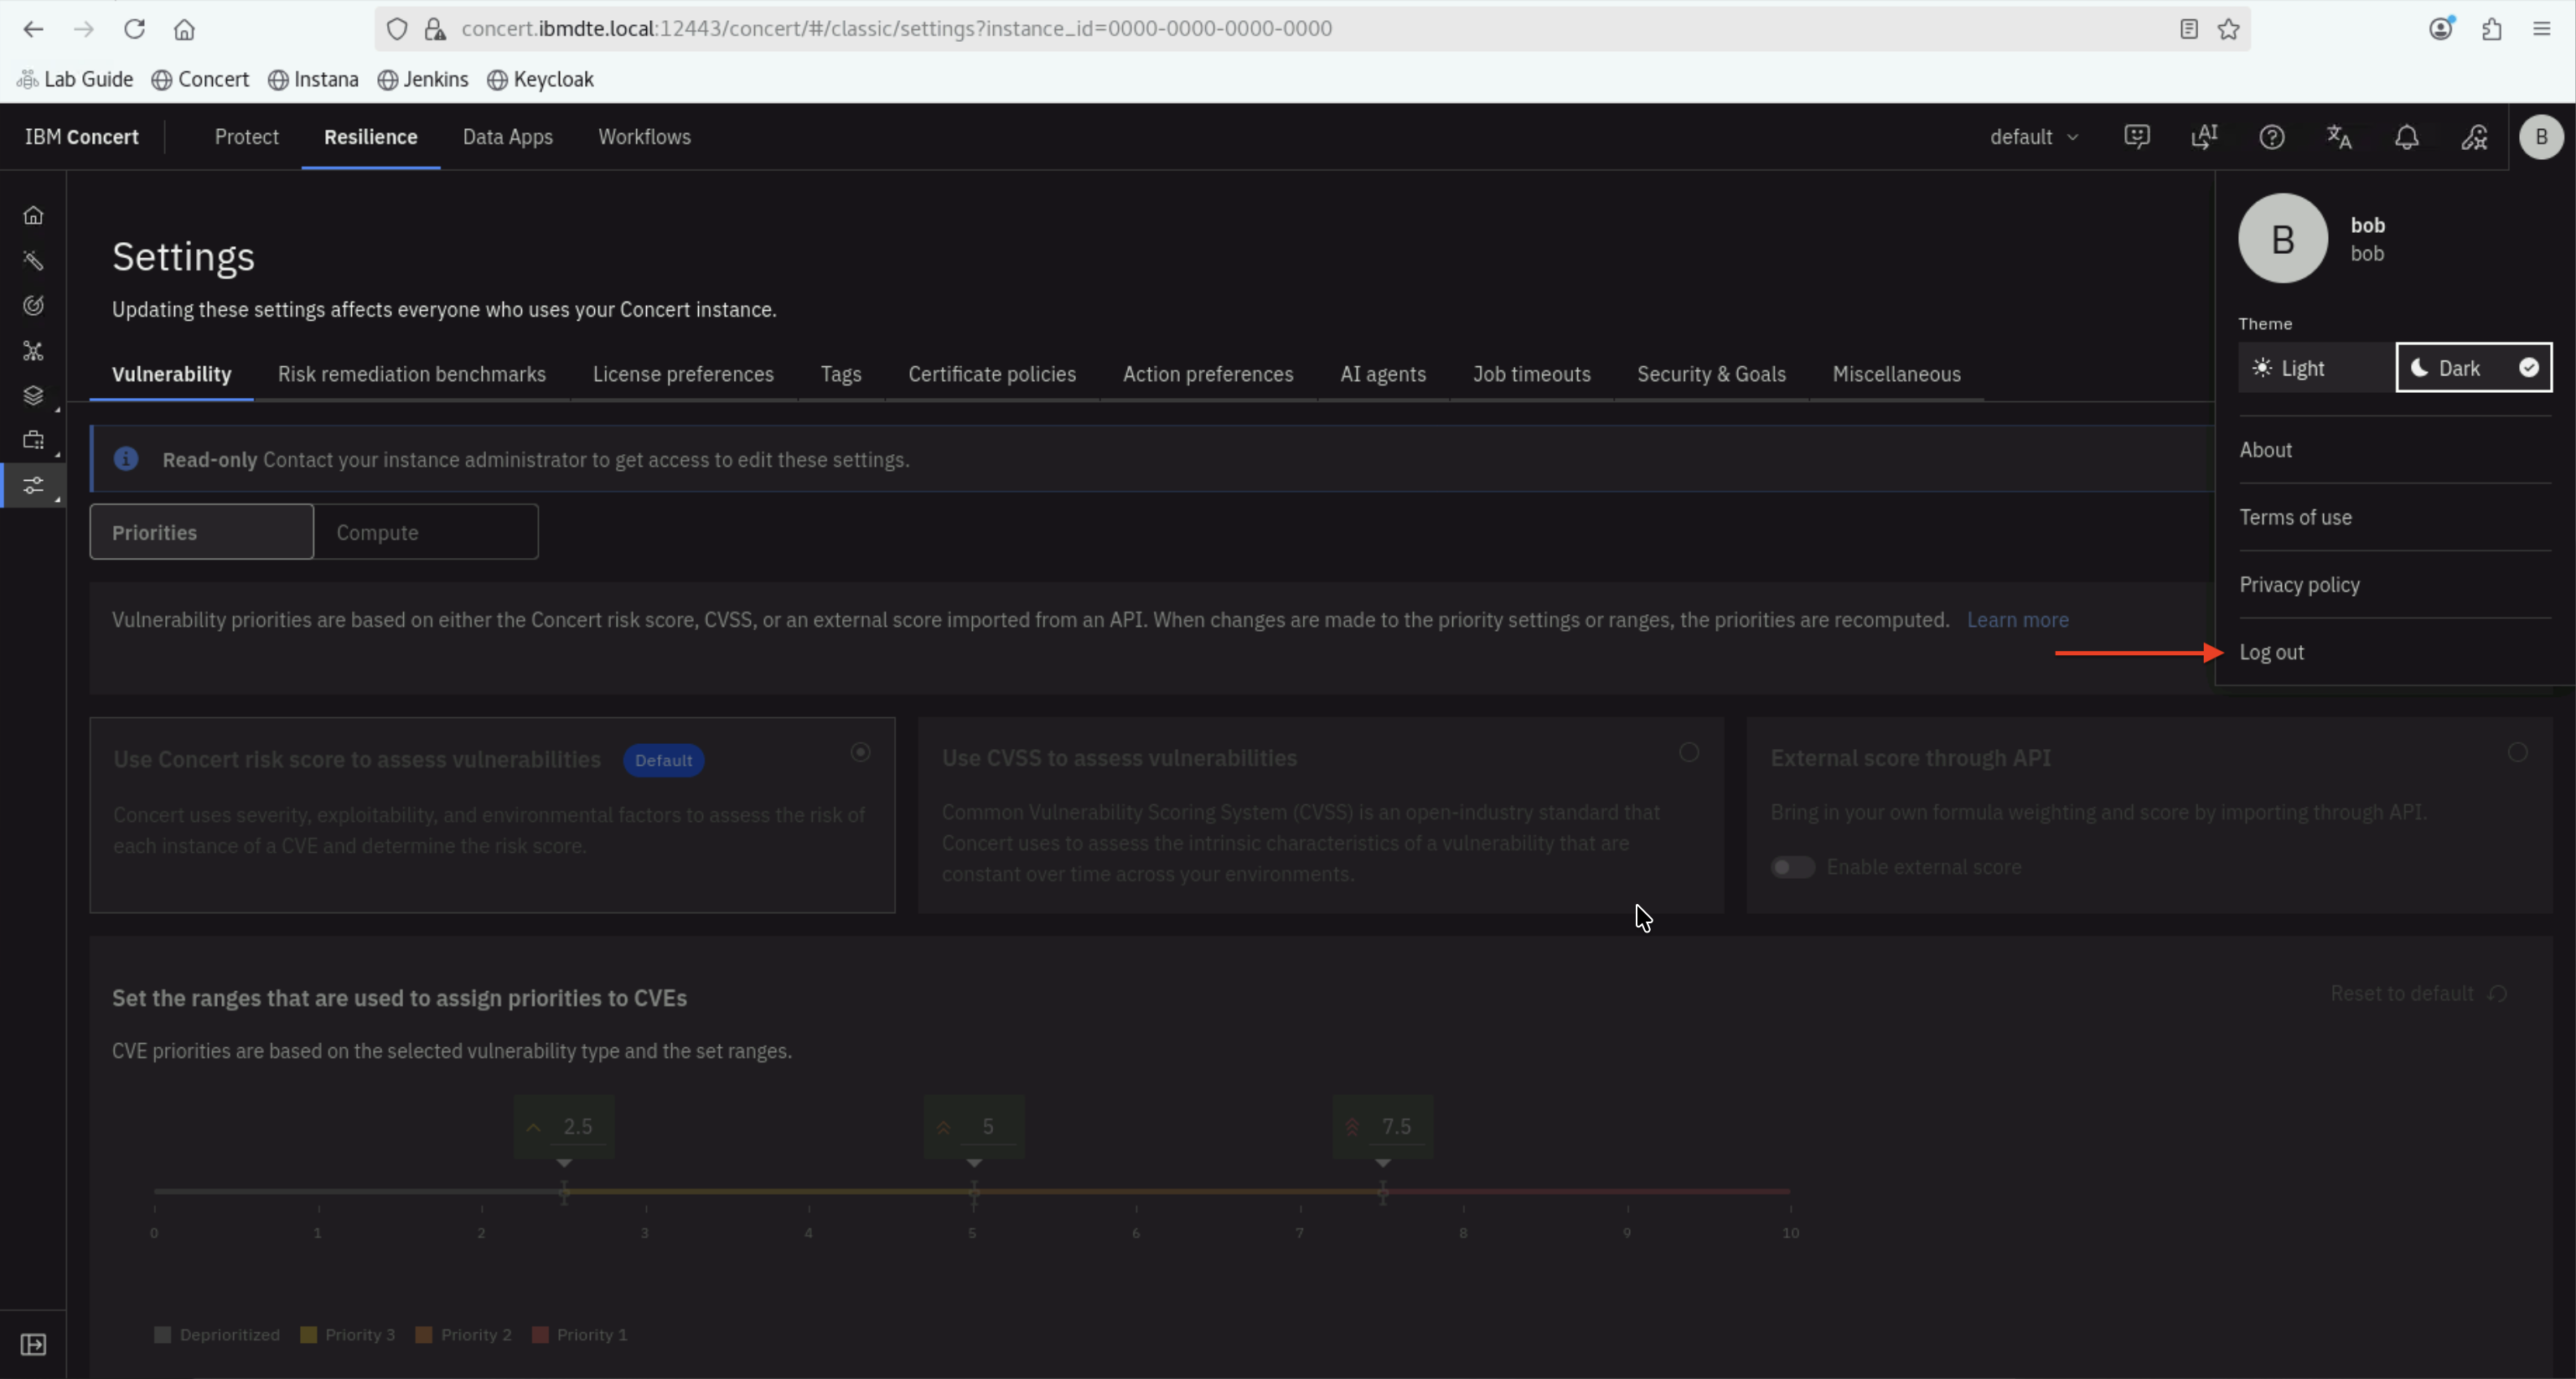Open the browser home page
Image resolution: width=2576 pixels, height=1379 pixels.
[184, 29]
